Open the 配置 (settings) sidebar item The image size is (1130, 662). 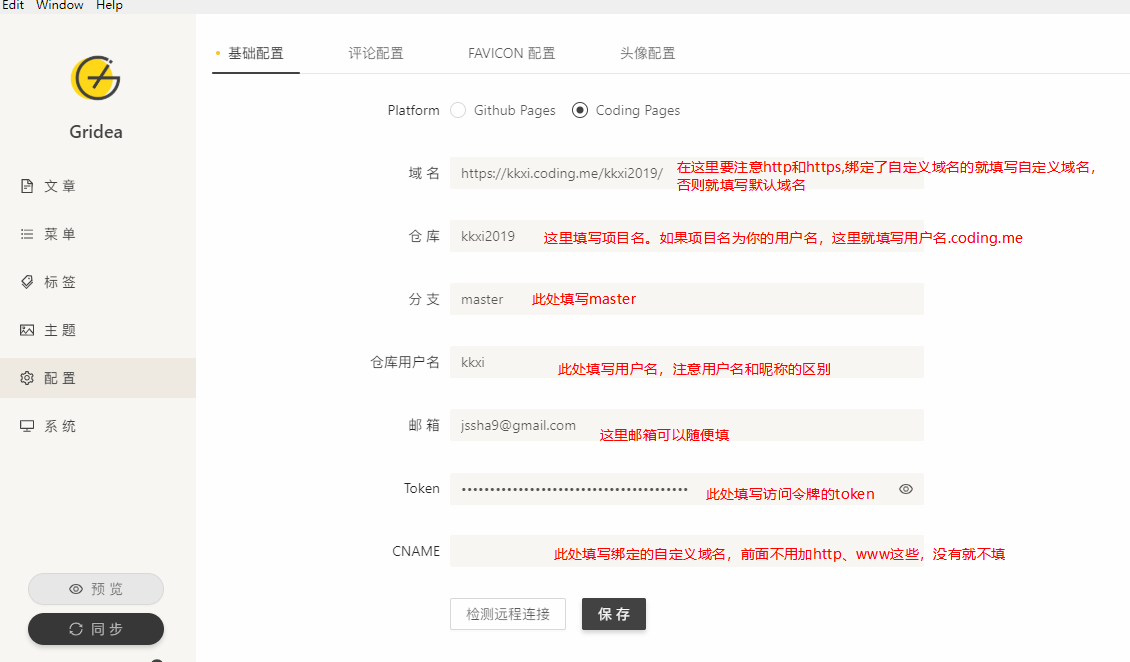coord(98,378)
